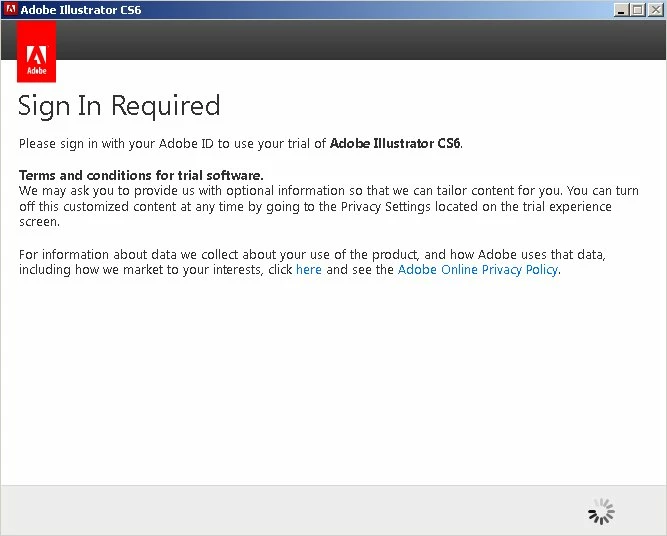Click 'Terms and conditions for trial software.' text
This screenshot has width=667, height=536.
[x=141, y=175]
